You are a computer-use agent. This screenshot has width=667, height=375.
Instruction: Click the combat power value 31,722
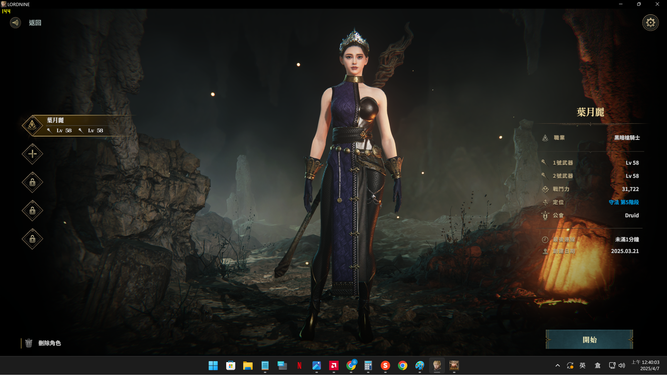point(630,189)
